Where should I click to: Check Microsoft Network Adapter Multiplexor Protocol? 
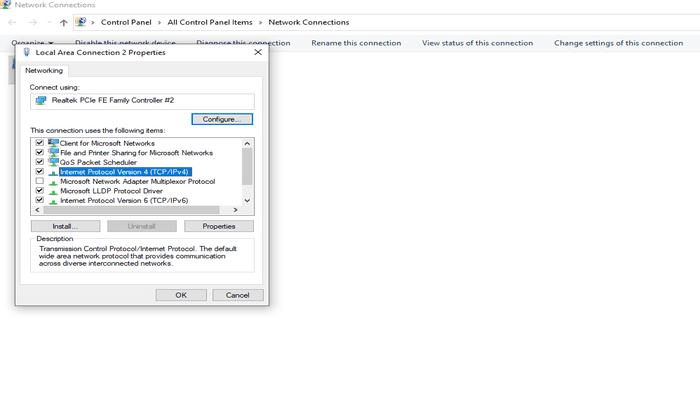pyautogui.click(x=40, y=181)
